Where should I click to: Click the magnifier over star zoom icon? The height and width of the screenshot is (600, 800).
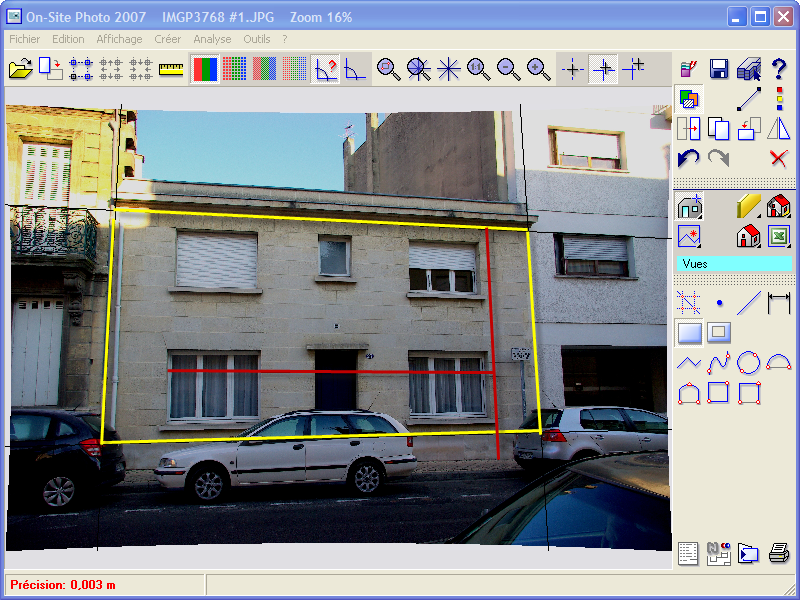pos(419,69)
